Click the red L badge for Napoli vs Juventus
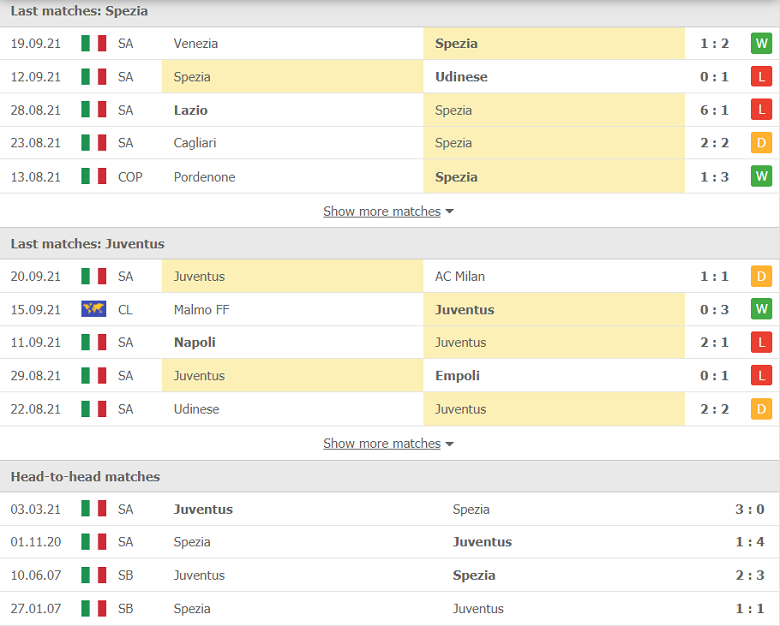Image resolution: width=780 pixels, height=626 pixels. 761,342
